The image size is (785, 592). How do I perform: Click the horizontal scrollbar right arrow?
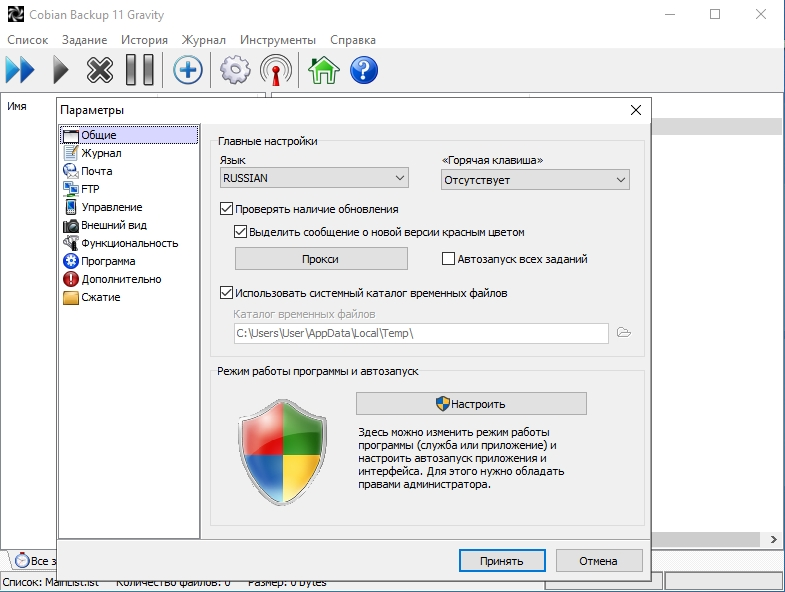click(x=773, y=539)
